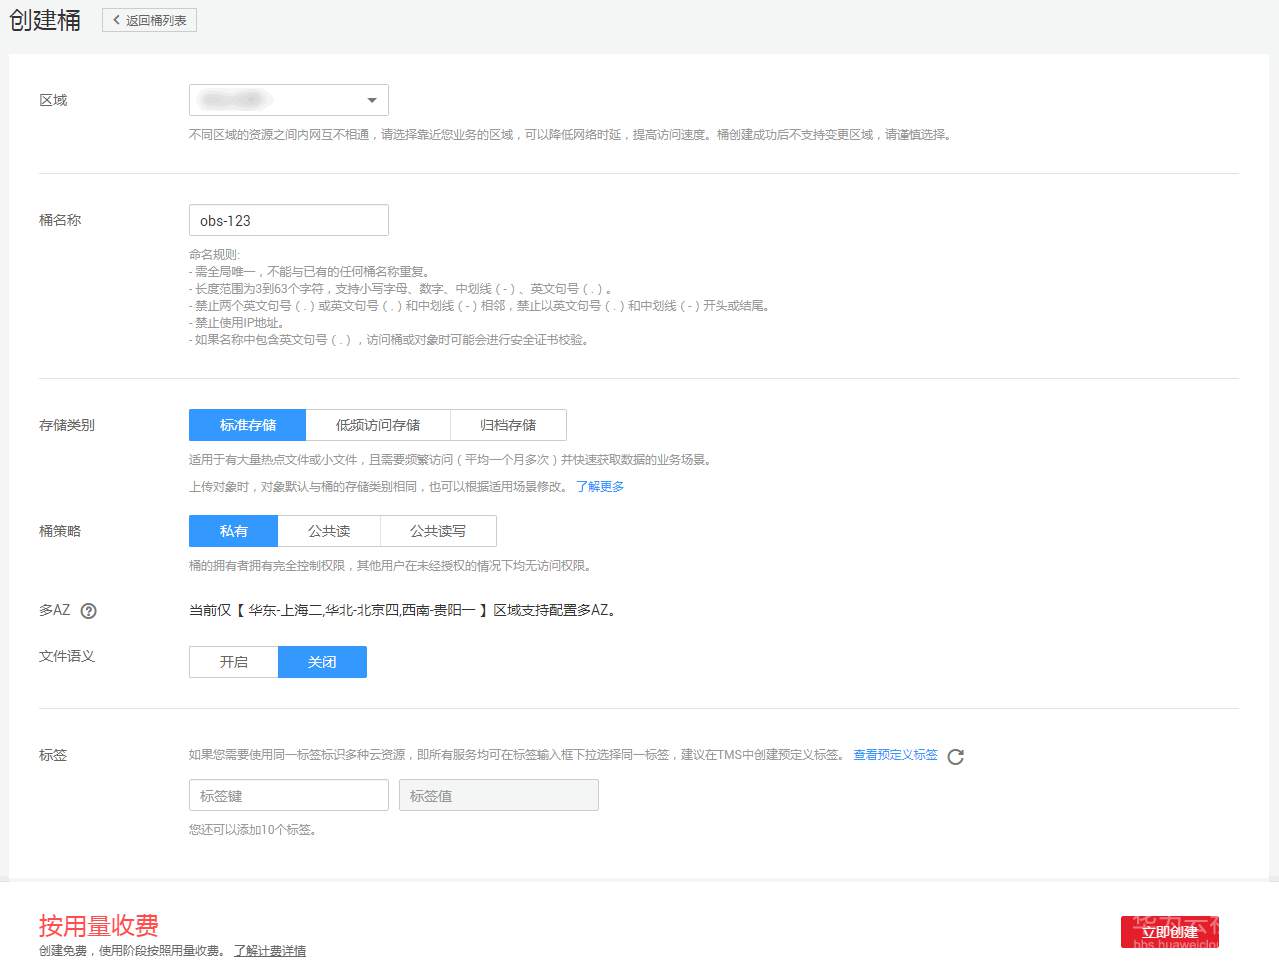Click the 按用量收费 pricing heading
Viewport: 1279px width, 970px height.
click(98, 925)
